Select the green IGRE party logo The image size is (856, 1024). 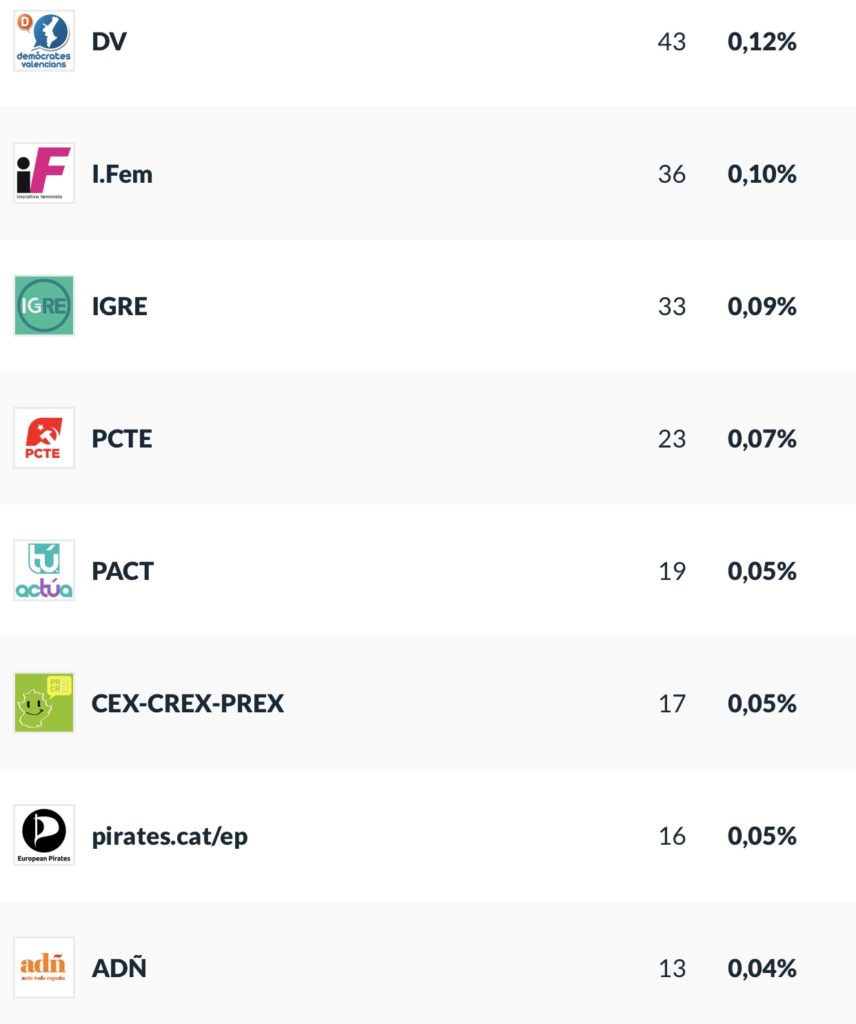click(44, 306)
